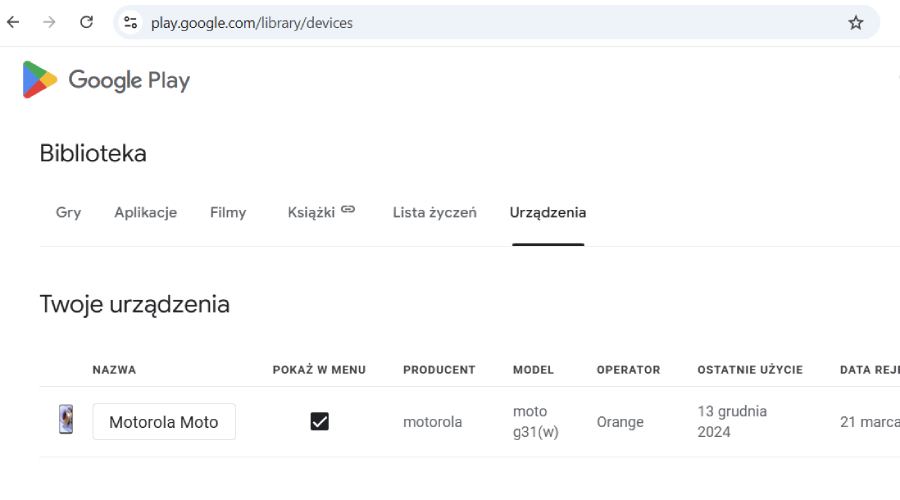This screenshot has height=500, width=900.
Task: Click the Motorola Moto device name field
Action: pos(164,422)
